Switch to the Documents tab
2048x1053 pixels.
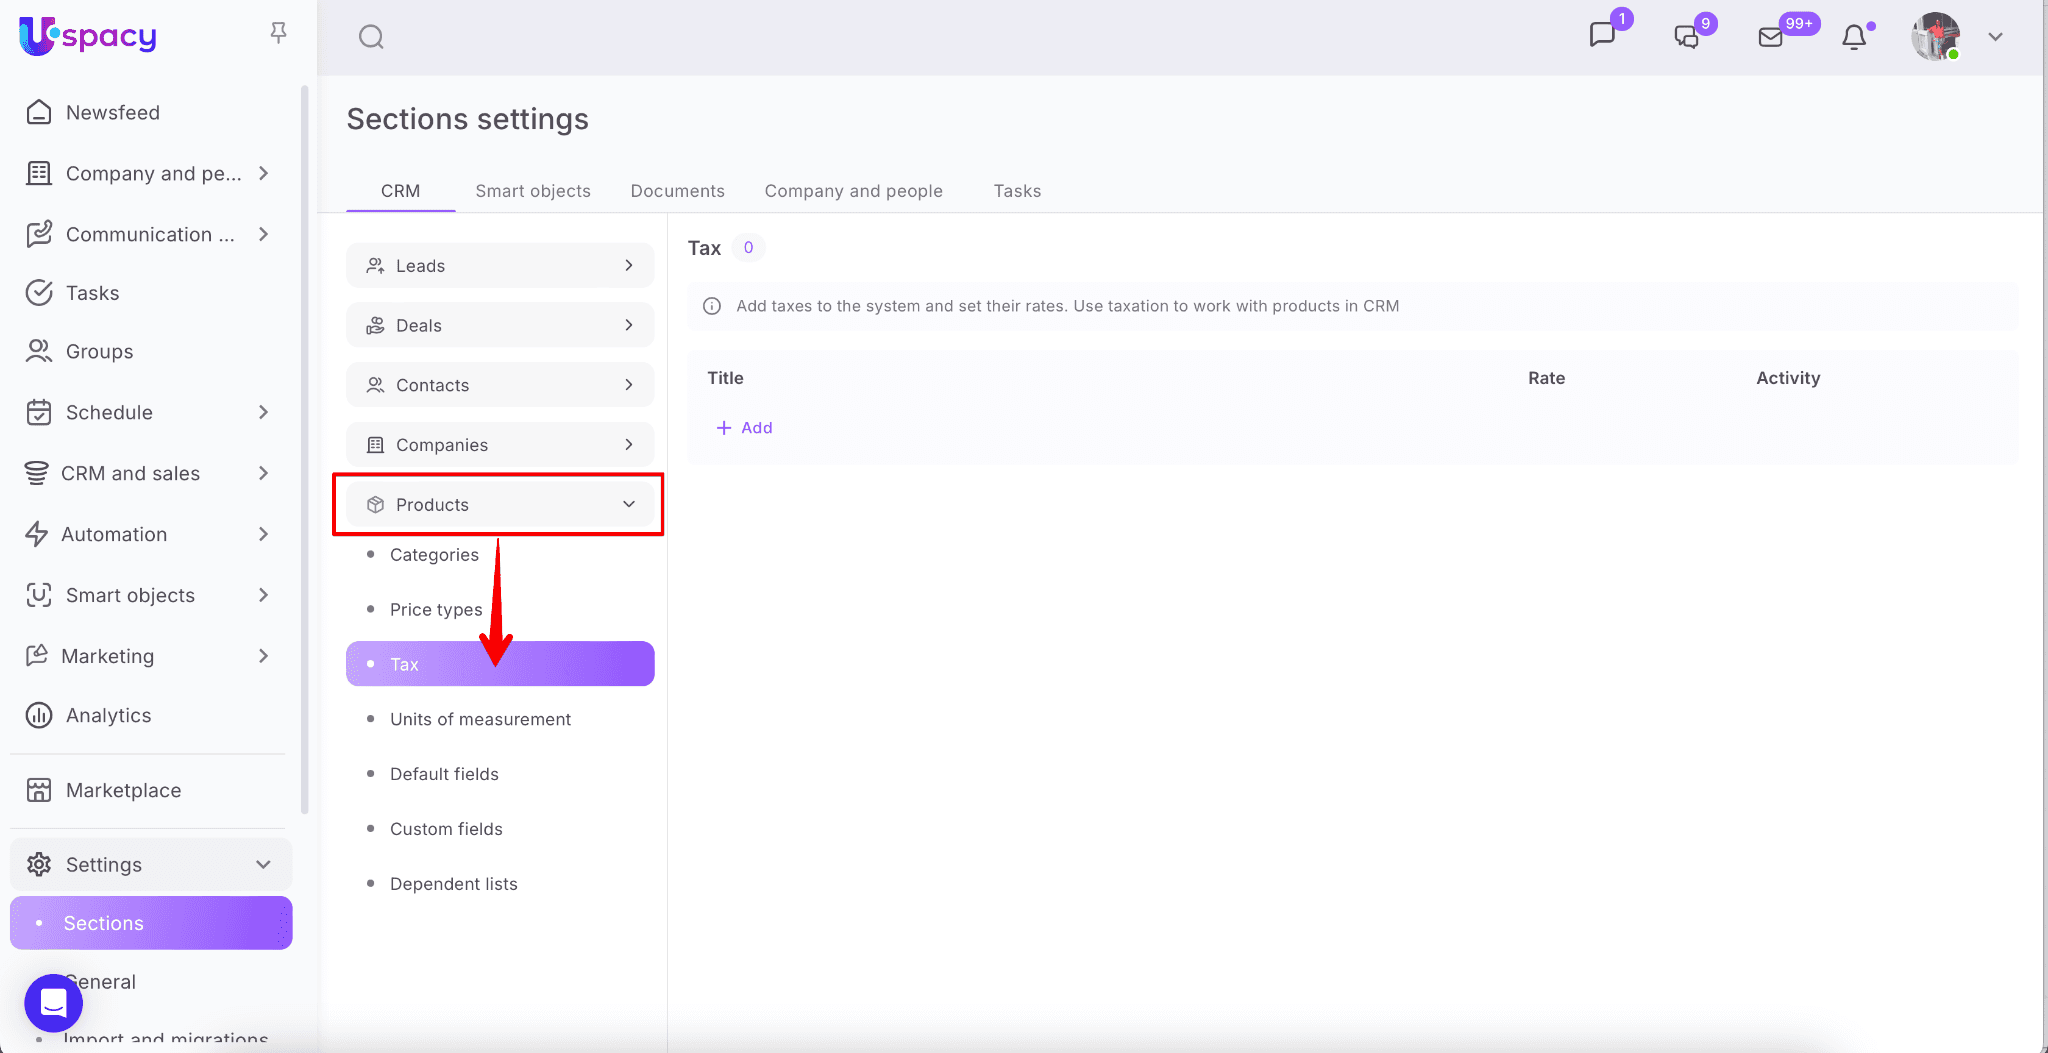pyautogui.click(x=677, y=191)
